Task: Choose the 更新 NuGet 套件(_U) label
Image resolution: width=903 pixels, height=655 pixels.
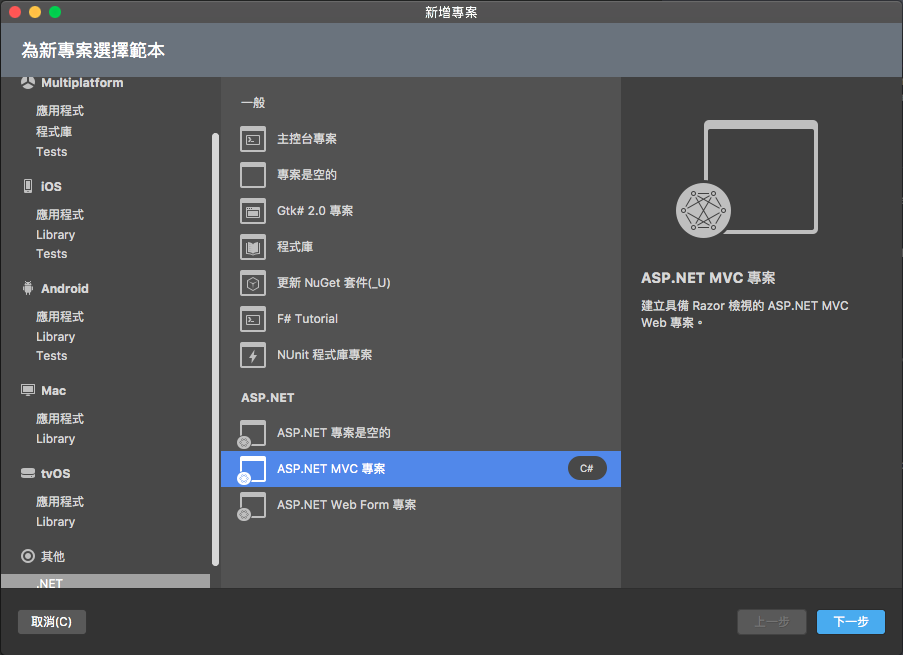Action: 334,283
